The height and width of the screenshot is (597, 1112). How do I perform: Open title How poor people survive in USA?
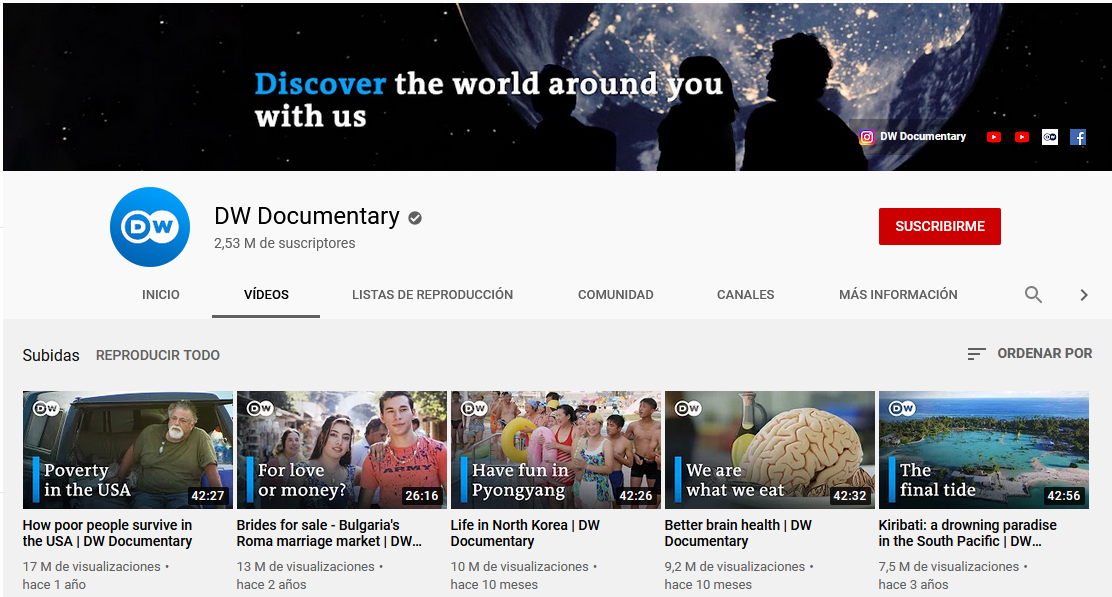(107, 533)
